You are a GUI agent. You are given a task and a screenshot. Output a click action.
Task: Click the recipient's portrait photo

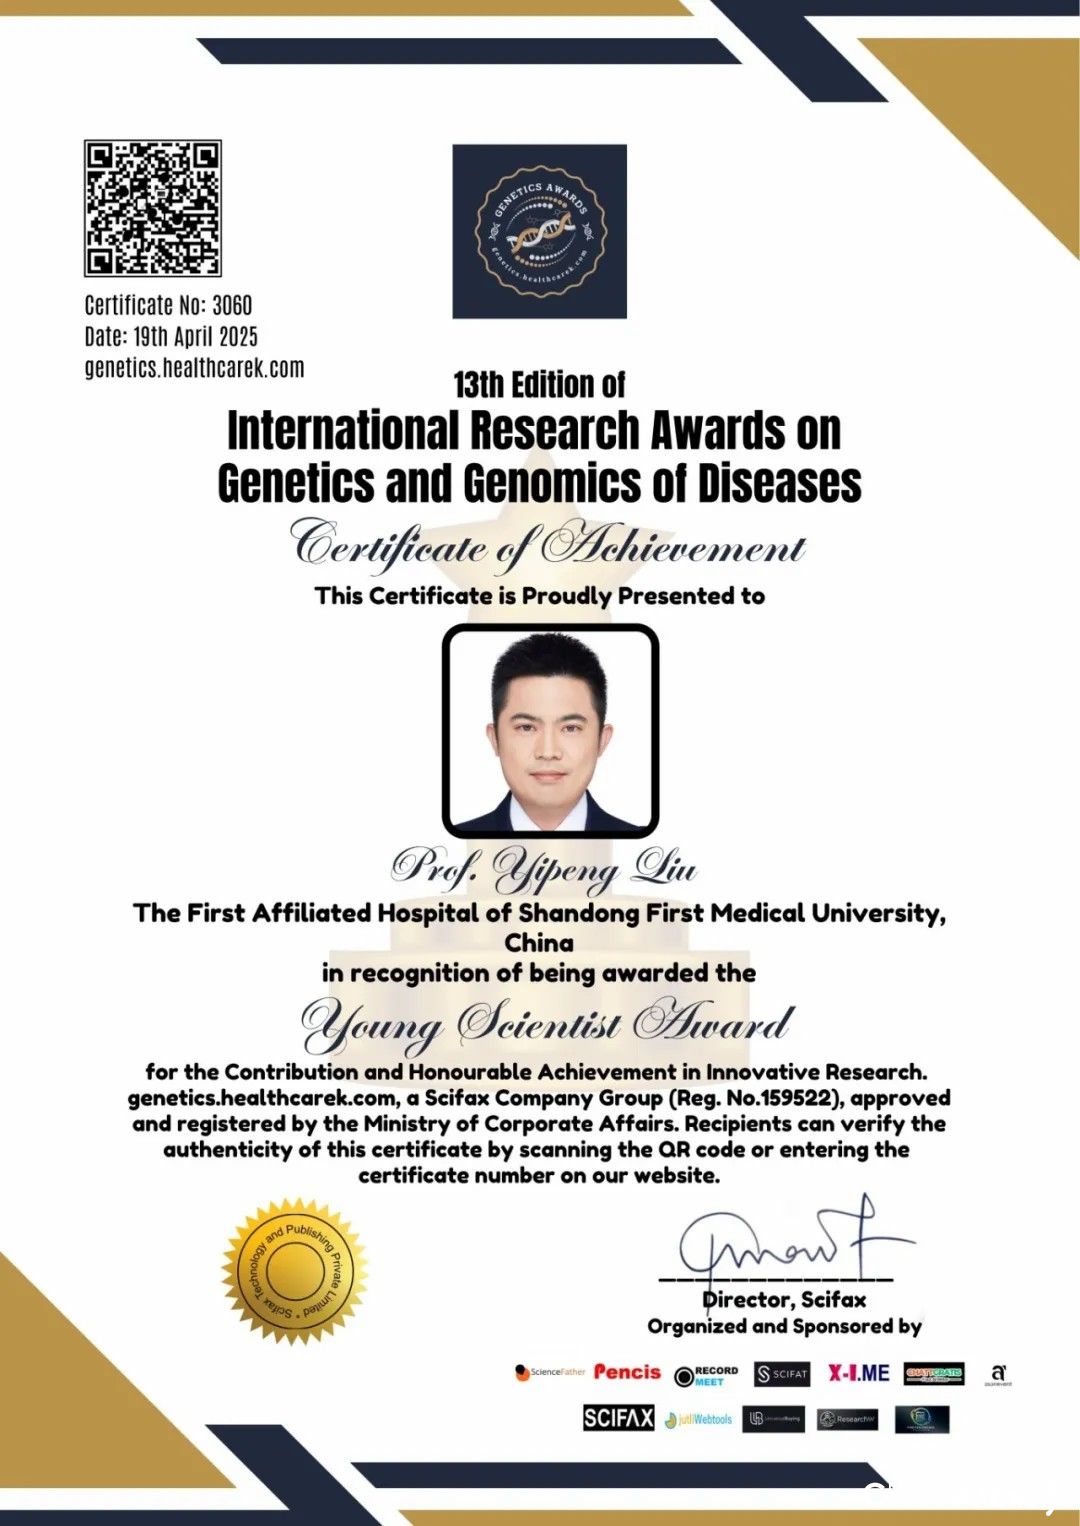[x=550, y=731]
